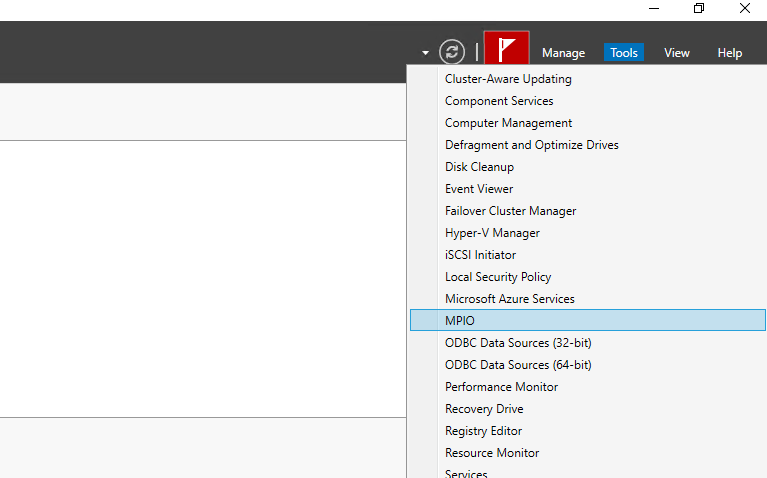This screenshot has width=767, height=478.
Task: Launch Cluster-Aware Updating
Action: (508, 79)
